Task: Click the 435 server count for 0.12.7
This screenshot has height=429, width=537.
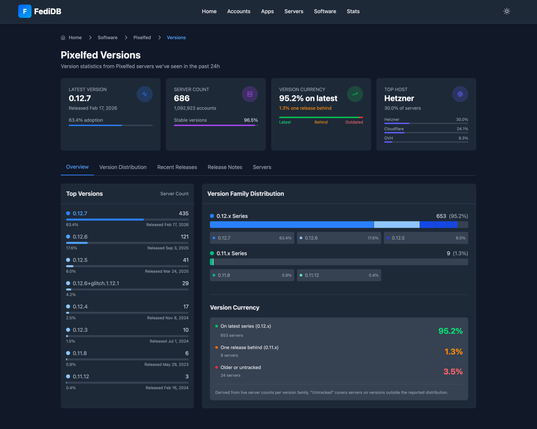Action: point(184,213)
